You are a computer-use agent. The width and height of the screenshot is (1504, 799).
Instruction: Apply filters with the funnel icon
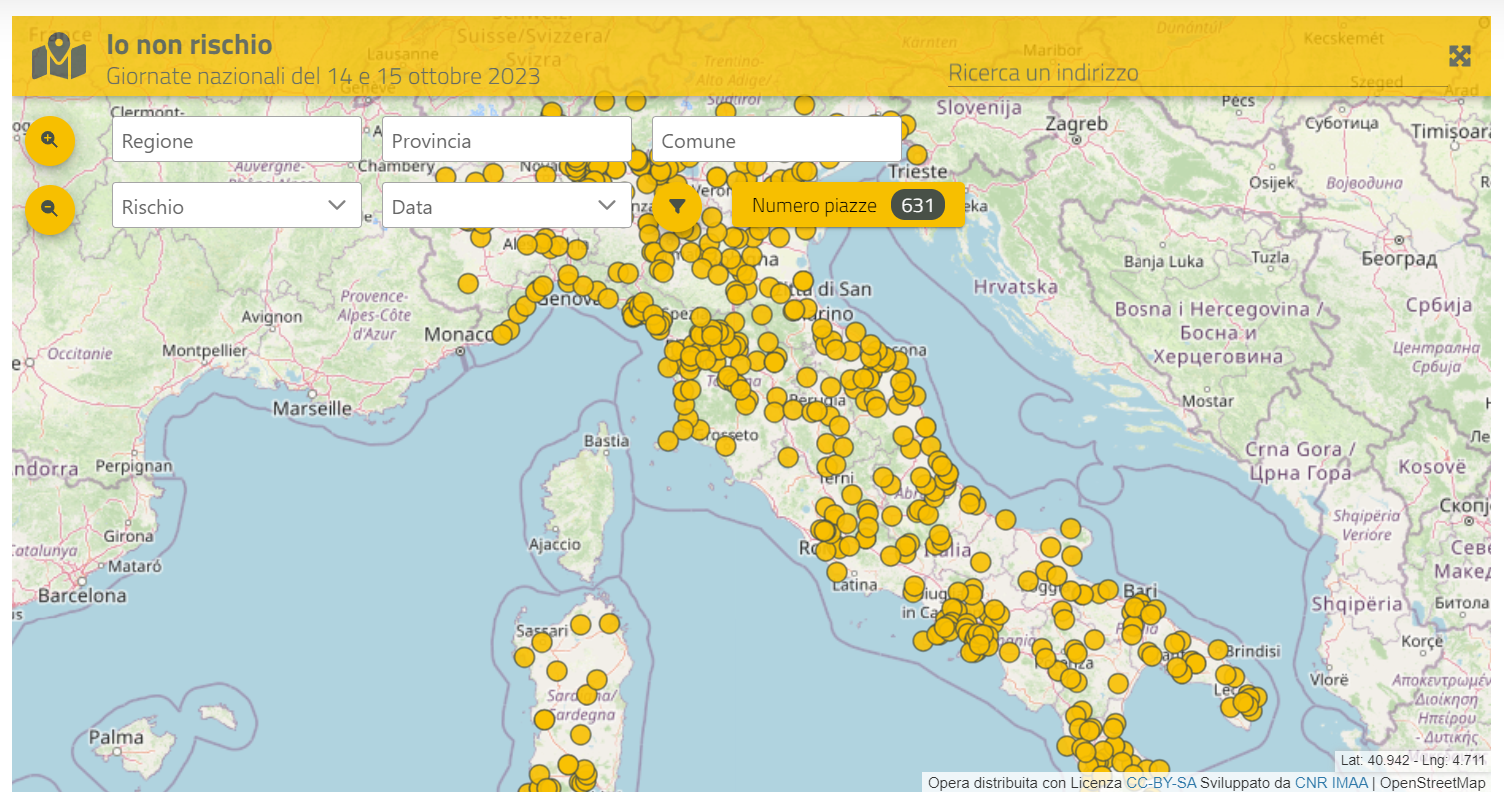click(x=677, y=207)
